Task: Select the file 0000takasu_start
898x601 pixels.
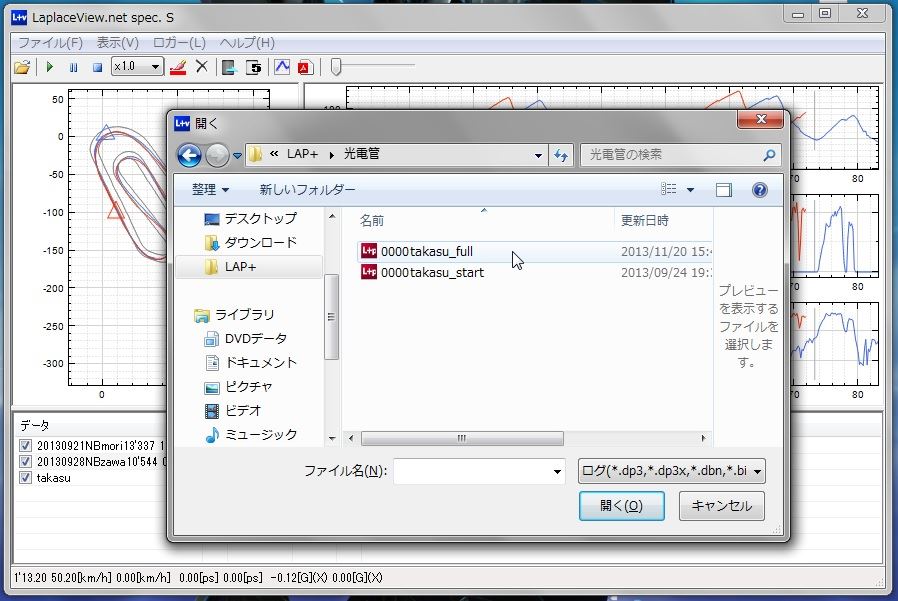Action: pos(535,273)
